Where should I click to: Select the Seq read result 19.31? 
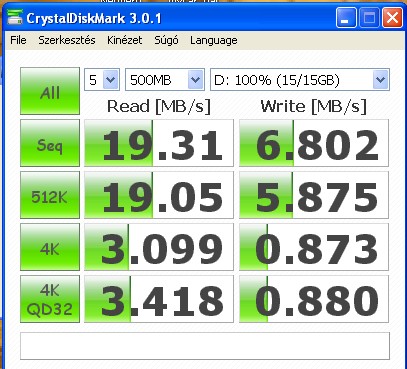[159, 143]
